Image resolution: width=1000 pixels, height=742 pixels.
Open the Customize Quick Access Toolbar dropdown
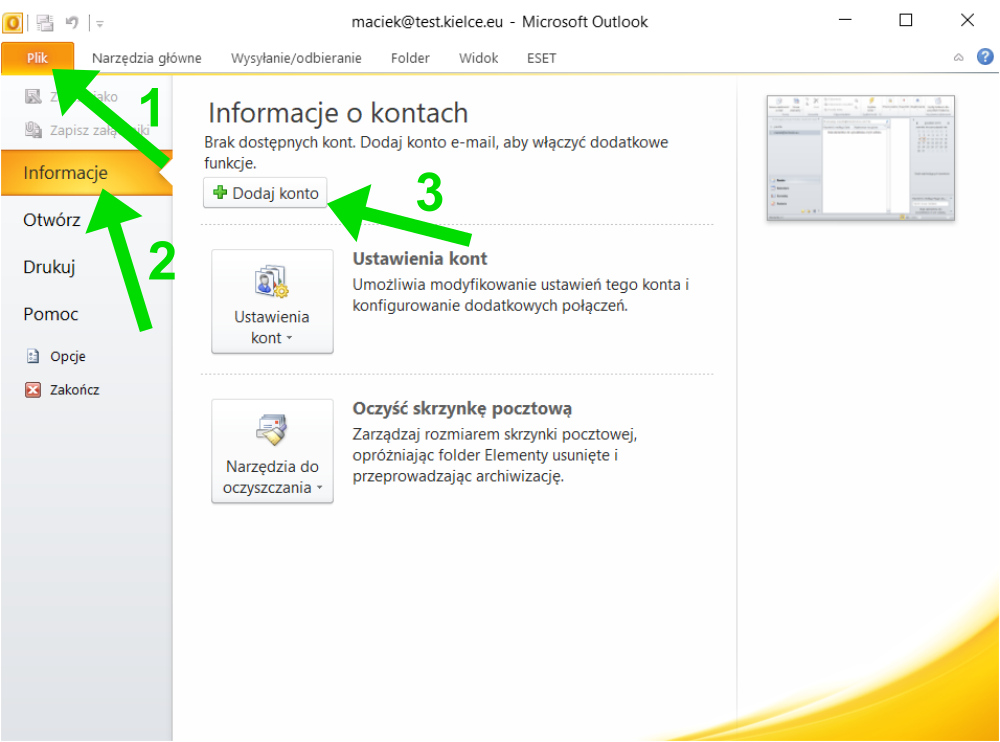[100, 22]
